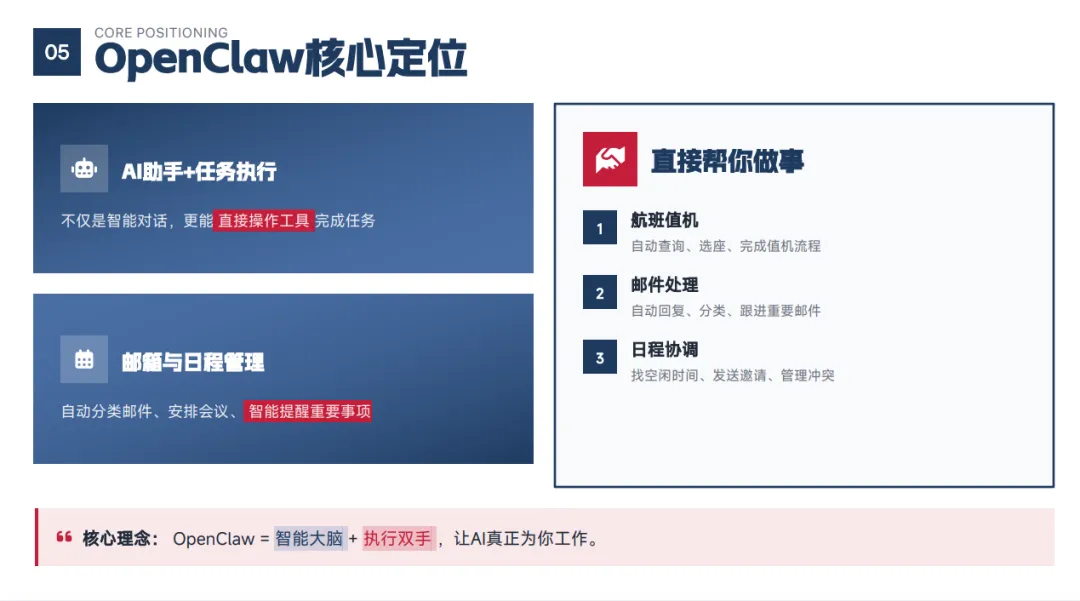1080x601 pixels.
Task: Click the CORE POSITIONING subtitle
Action: click(161, 32)
